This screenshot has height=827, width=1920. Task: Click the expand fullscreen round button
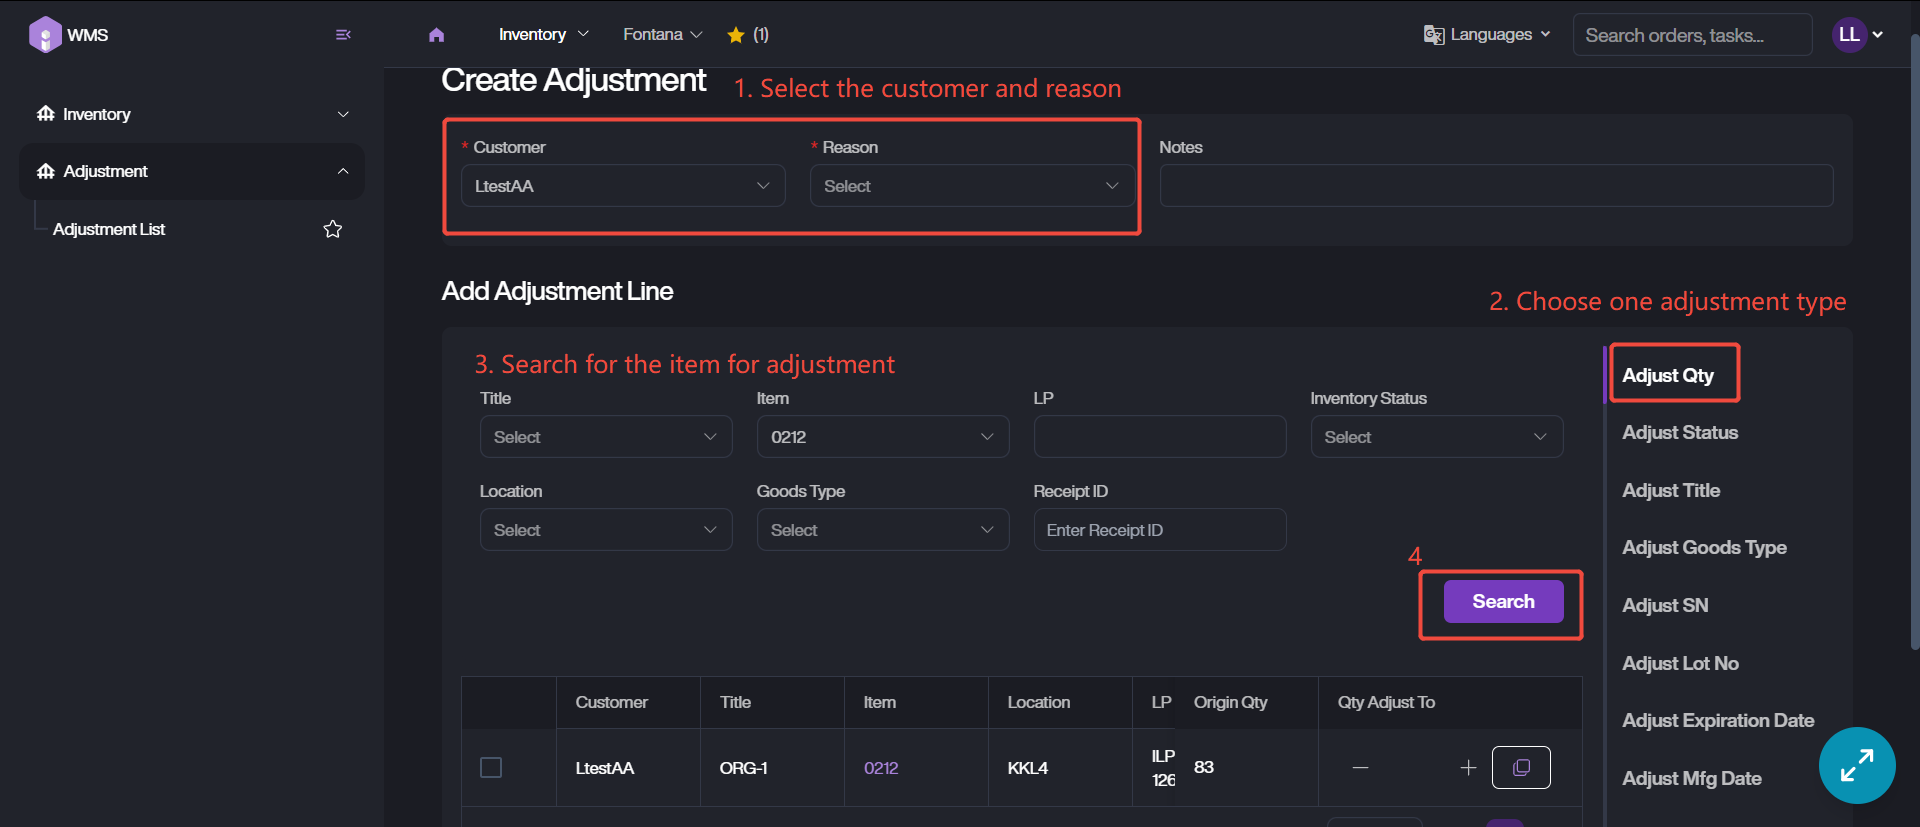click(1856, 765)
